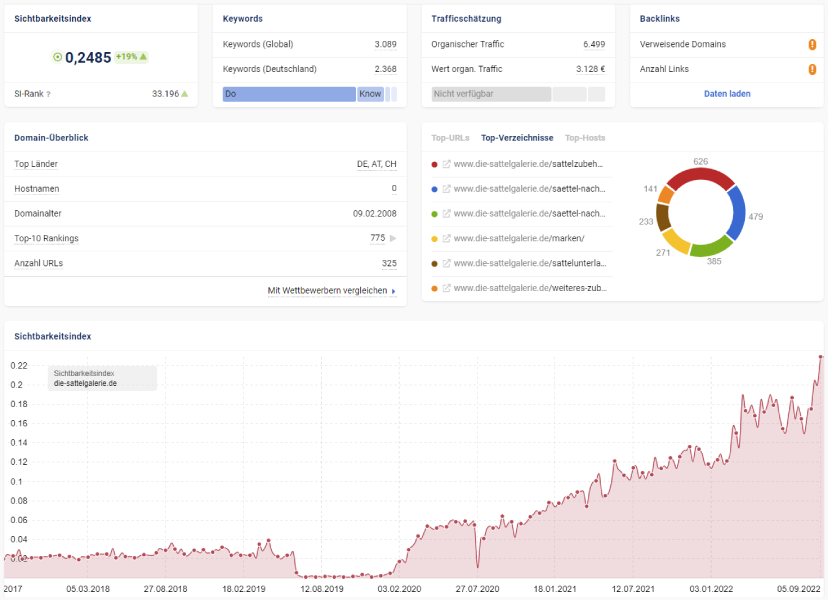Screen dimensions: 828x600
Task: Click the green up triangle beside SI-Rank 33.196
Action: pos(185,94)
